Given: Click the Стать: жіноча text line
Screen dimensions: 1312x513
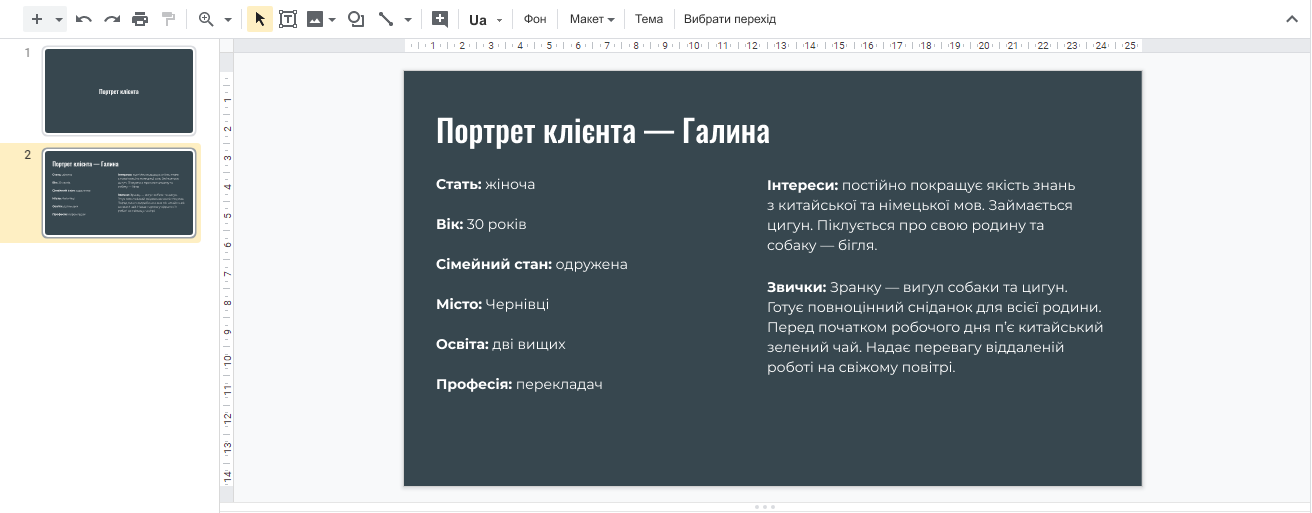Looking at the screenshot, I should tap(486, 184).
